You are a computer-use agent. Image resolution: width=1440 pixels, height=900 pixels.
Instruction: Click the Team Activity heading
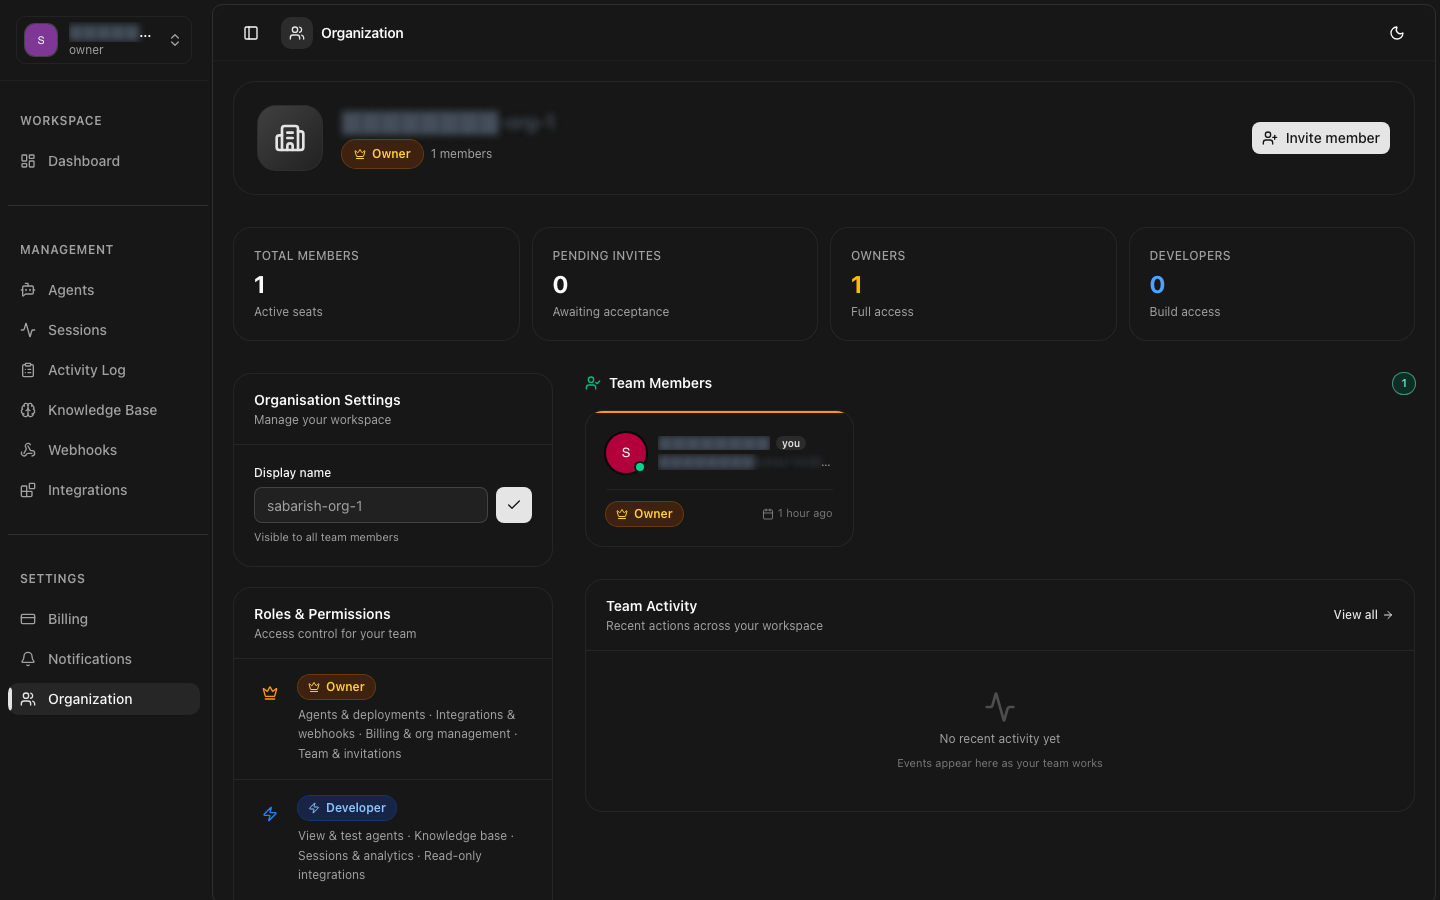tap(651, 606)
